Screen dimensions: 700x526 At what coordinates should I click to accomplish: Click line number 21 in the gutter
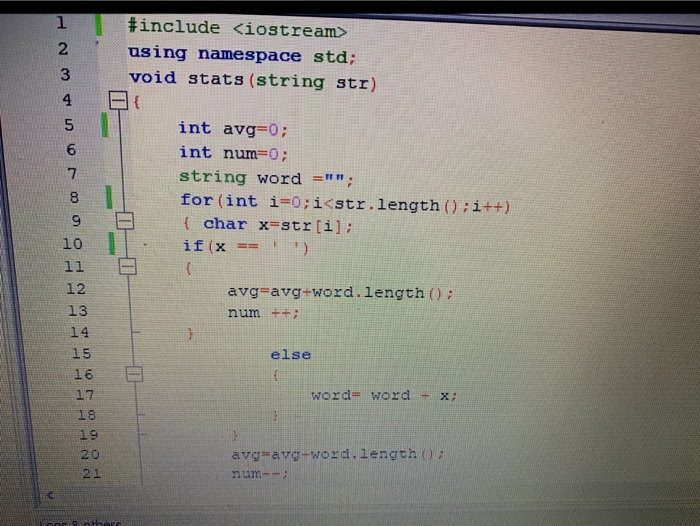[92, 473]
